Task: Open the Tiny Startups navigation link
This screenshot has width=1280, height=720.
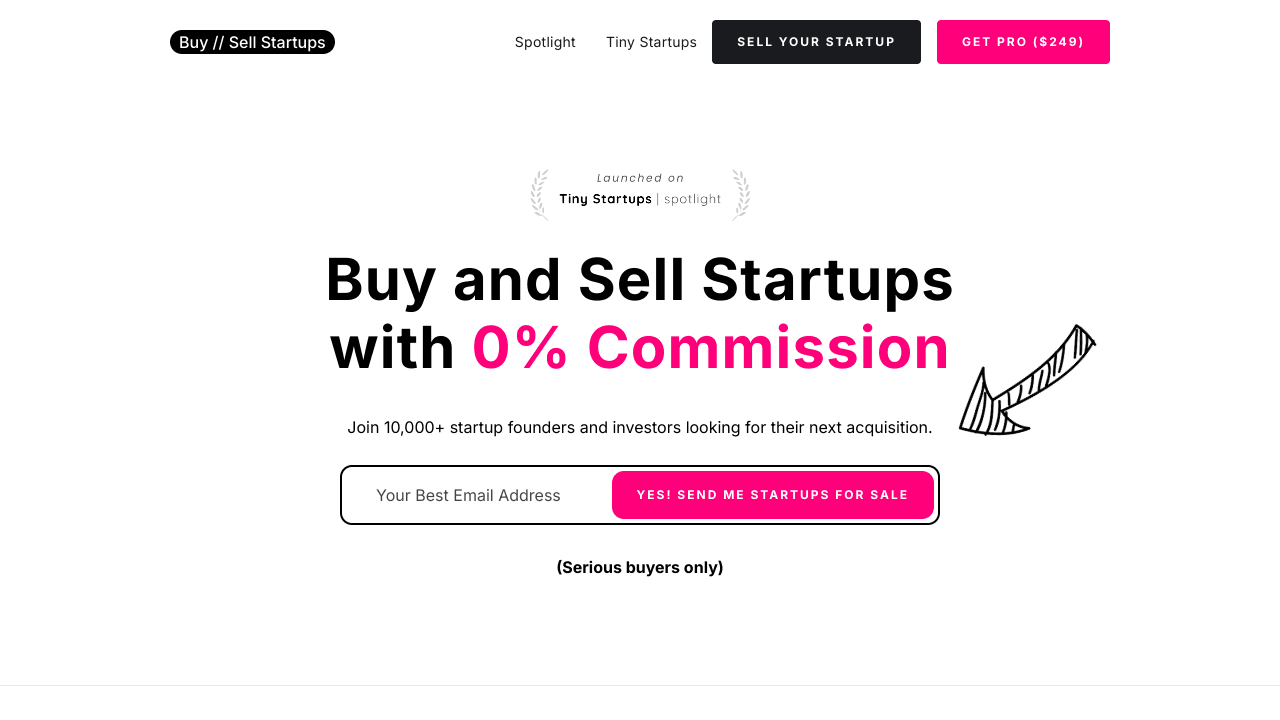Action: tap(651, 42)
